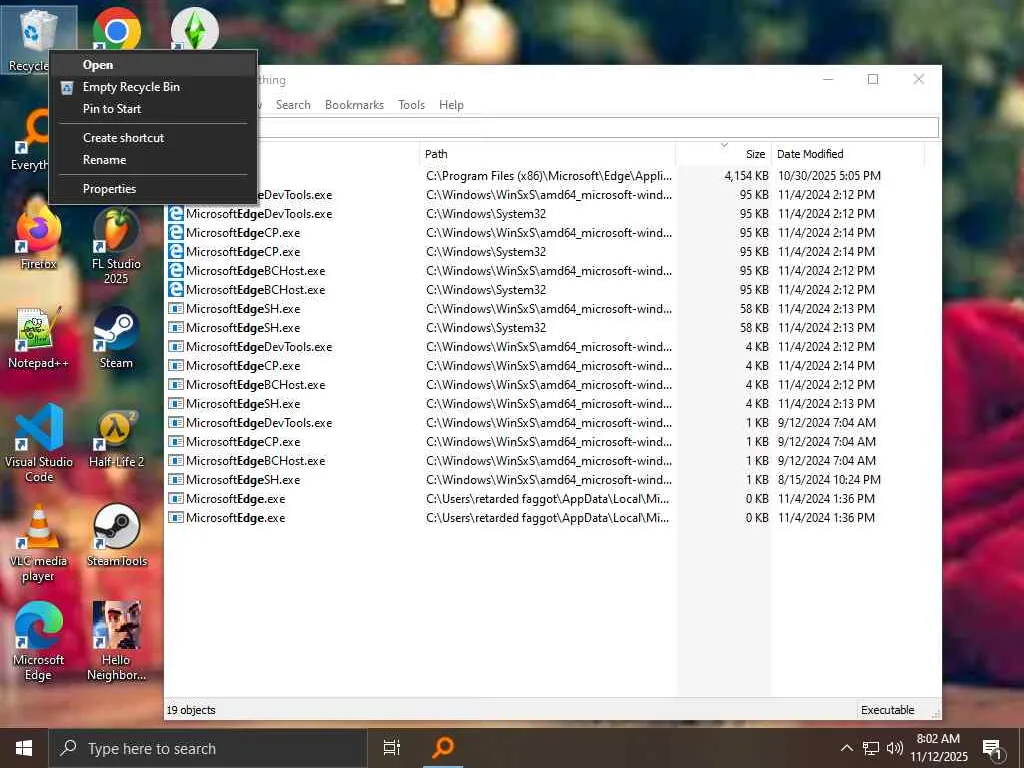Click the Windows Start button

click(x=24, y=748)
